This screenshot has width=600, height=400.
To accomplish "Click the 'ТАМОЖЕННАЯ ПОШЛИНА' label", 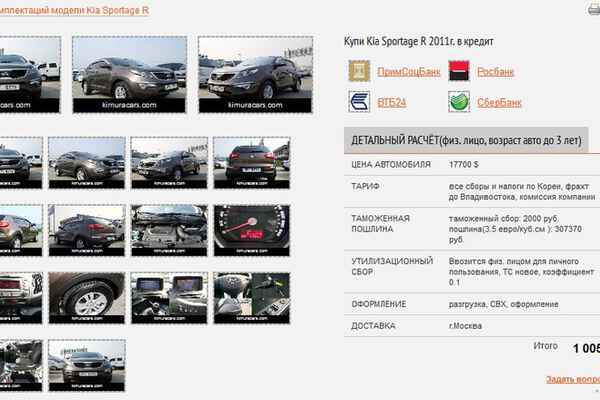I will 380,224.
